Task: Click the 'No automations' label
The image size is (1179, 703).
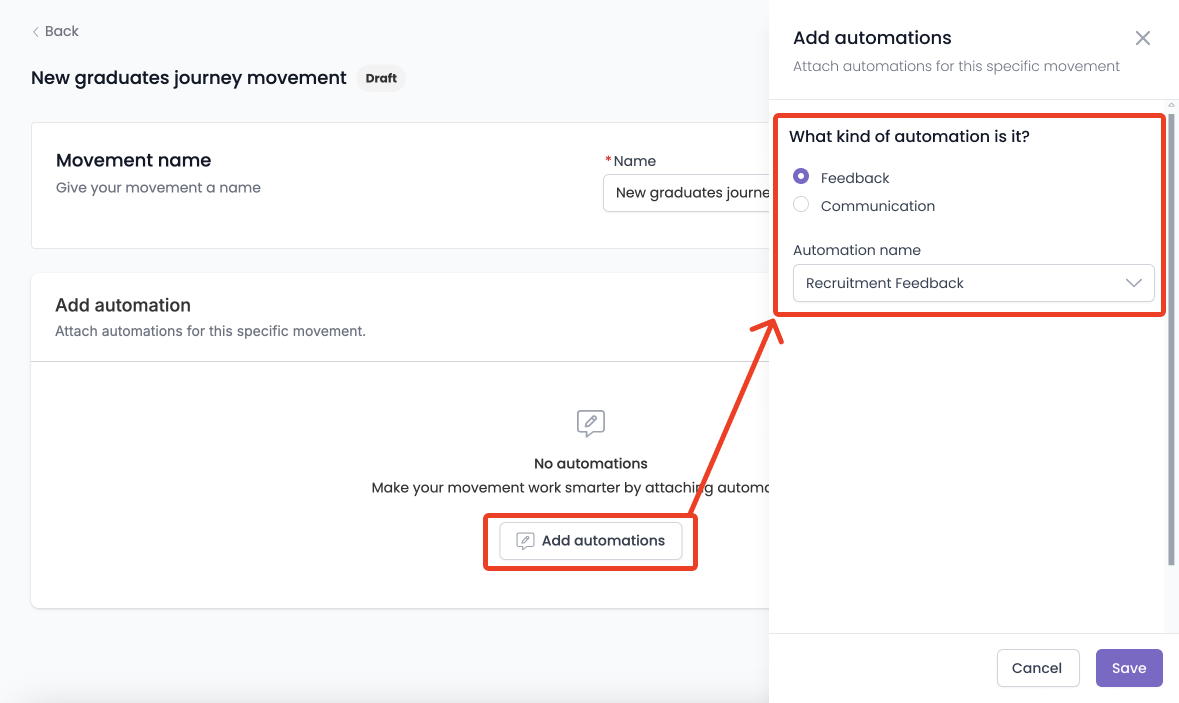Action: point(590,463)
